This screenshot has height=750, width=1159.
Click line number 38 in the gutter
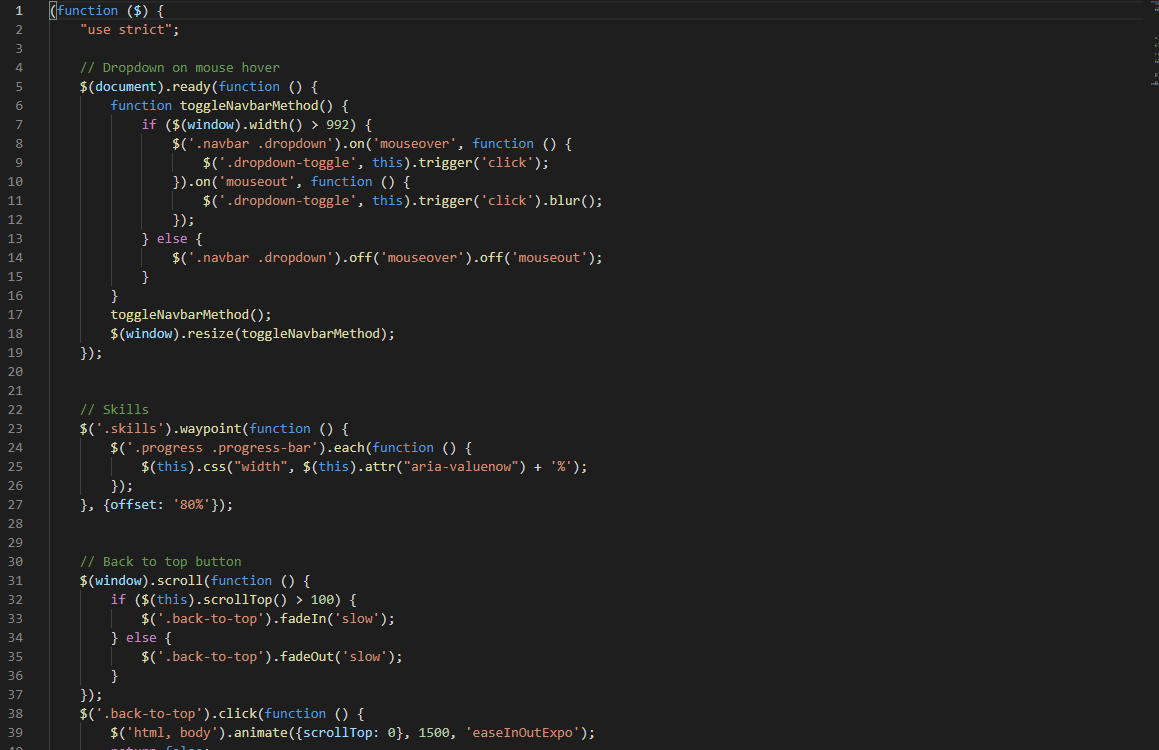15,714
